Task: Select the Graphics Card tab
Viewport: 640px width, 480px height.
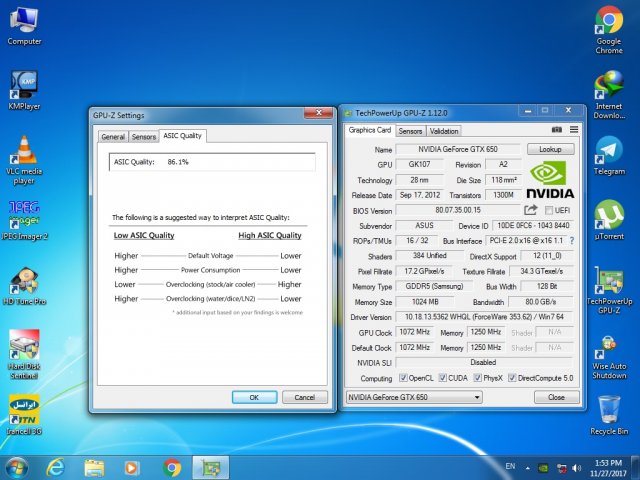Action: (x=370, y=130)
